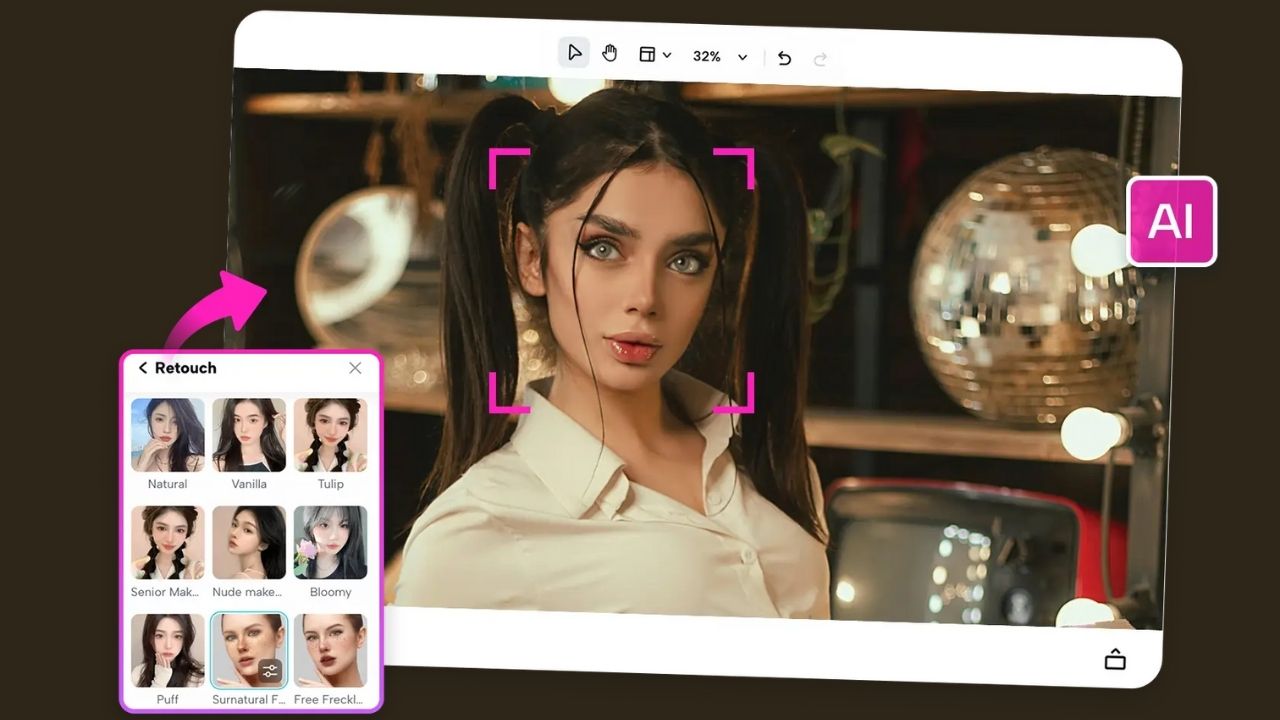This screenshot has height=720, width=1280.
Task: Click the AI badge on the right
Action: [x=1171, y=221]
